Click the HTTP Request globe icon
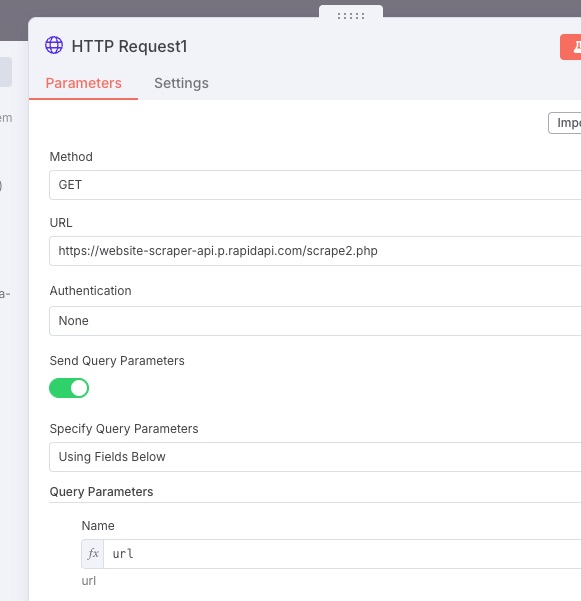Screen dimensions: 581x601 tap(54, 46)
